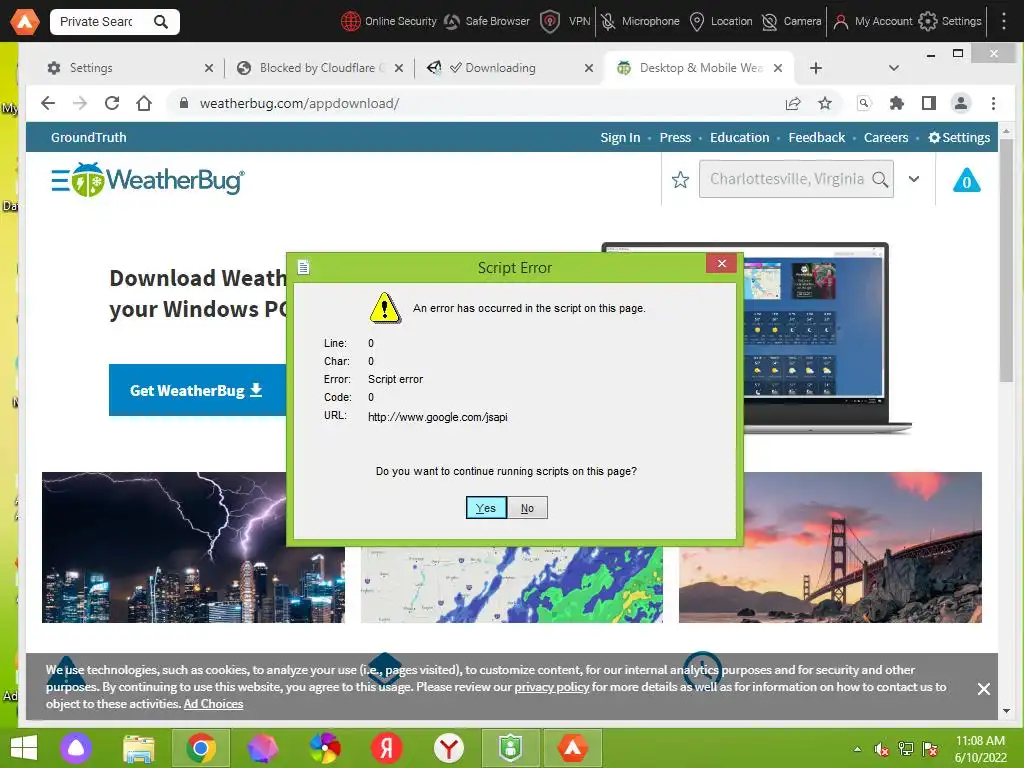Open the Careers link

886,137
